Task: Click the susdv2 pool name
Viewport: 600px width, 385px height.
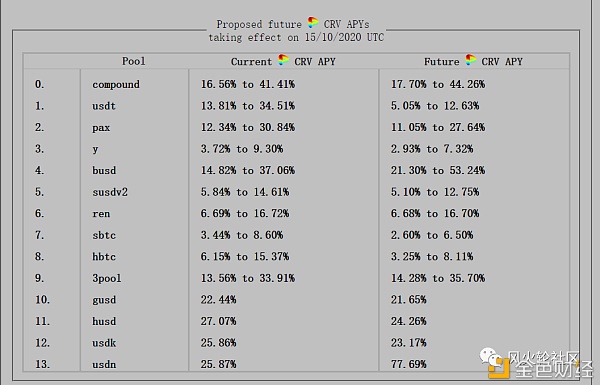Action: pyautogui.click(x=110, y=192)
